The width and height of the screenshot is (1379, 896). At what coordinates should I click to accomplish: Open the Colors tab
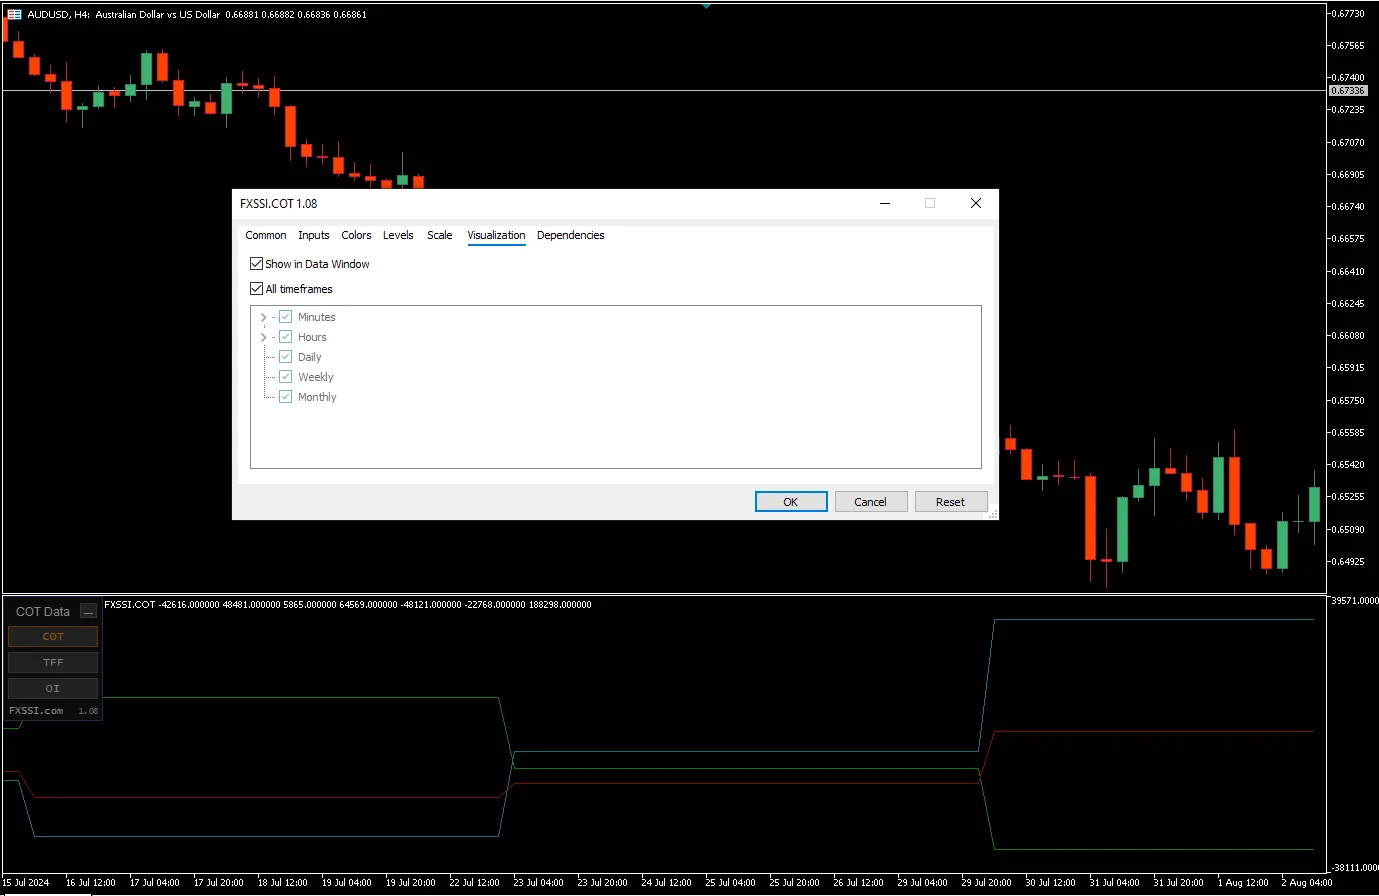356,235
